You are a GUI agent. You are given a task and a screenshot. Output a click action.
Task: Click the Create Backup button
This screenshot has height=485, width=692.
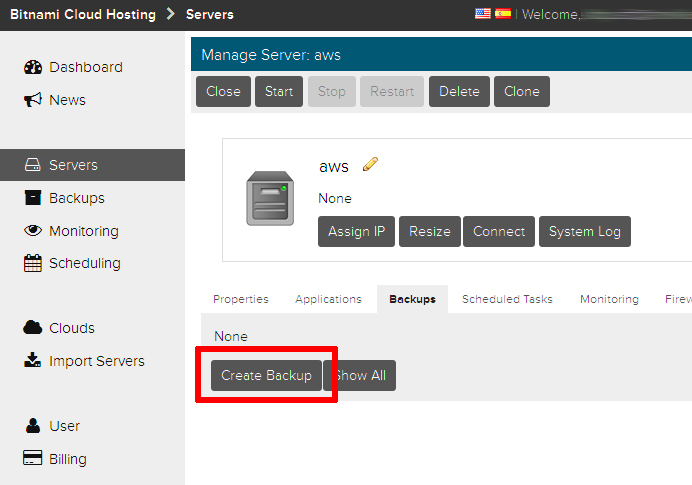[x=266, y=376]
